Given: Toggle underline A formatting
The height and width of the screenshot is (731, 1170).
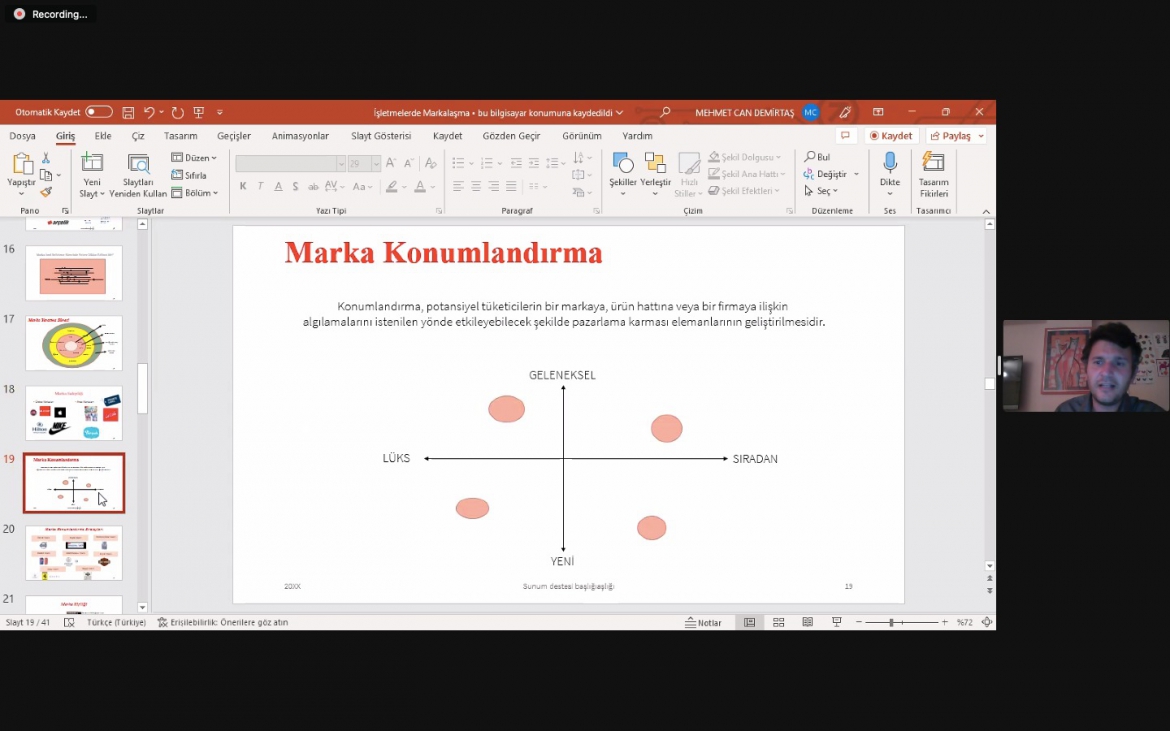Looking at the screenshot, I should pos(278,186).
